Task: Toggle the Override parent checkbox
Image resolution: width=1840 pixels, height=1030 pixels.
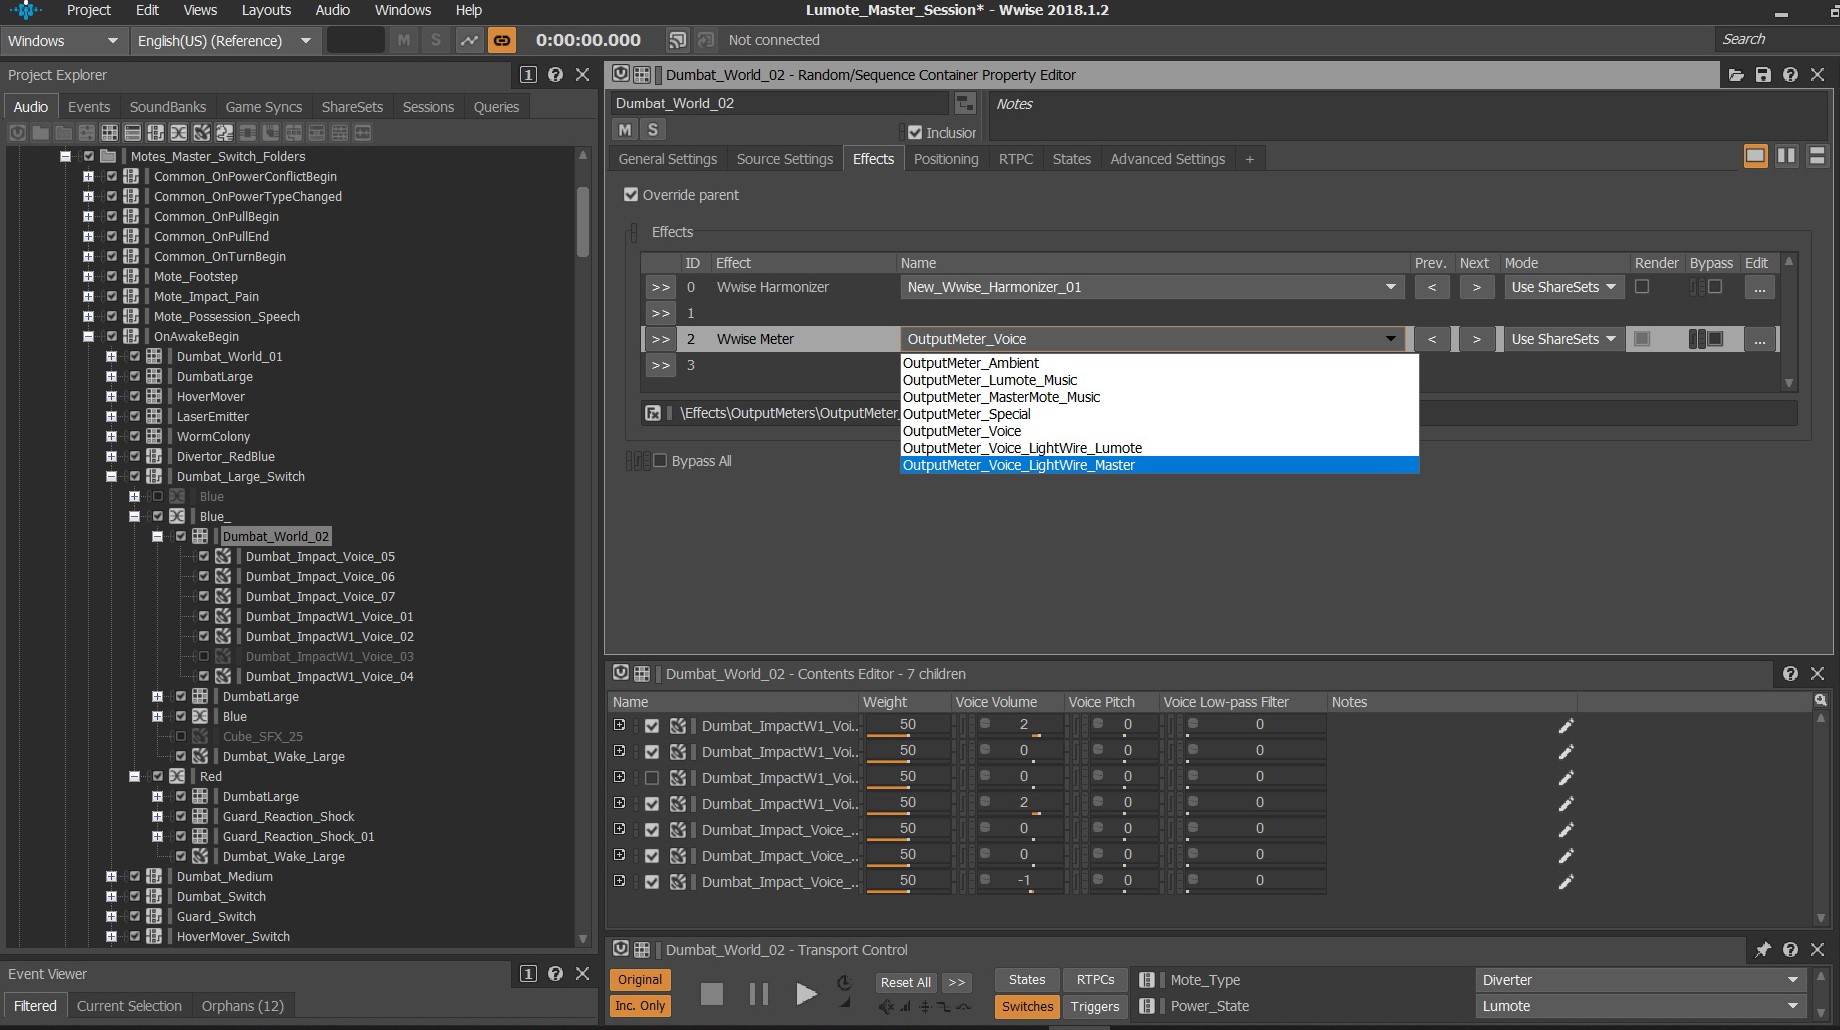Action: click(631, 195)
